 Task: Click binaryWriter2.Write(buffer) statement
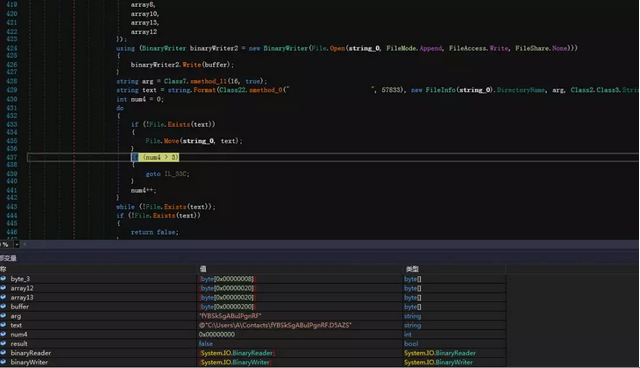point(182,64)
